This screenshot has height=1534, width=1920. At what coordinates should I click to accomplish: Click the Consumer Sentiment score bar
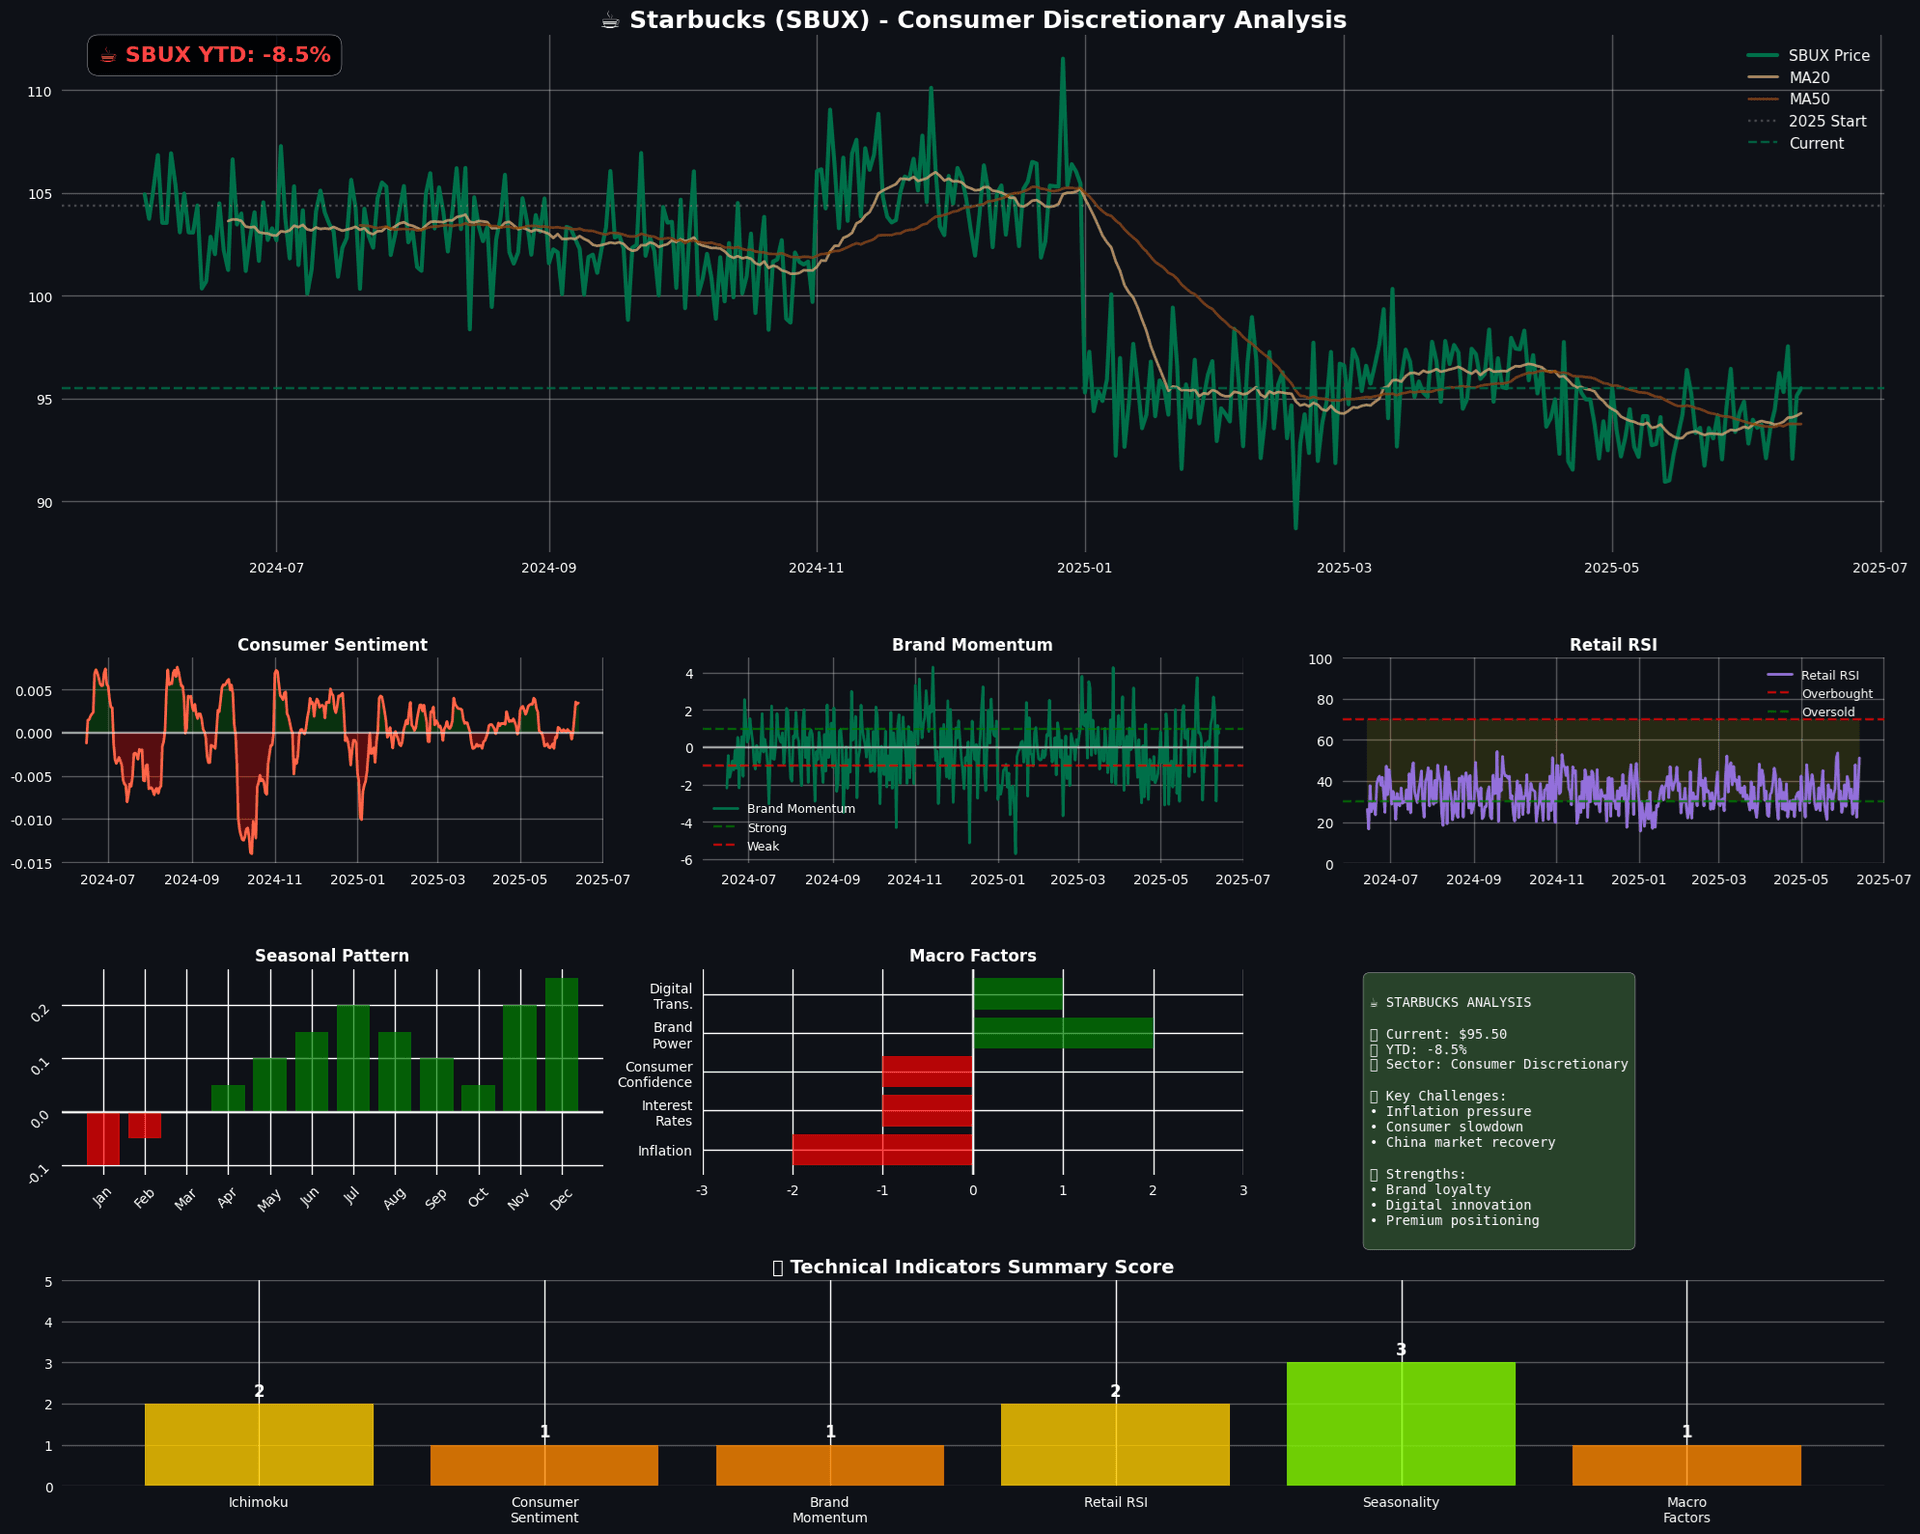click(544, 1466)
